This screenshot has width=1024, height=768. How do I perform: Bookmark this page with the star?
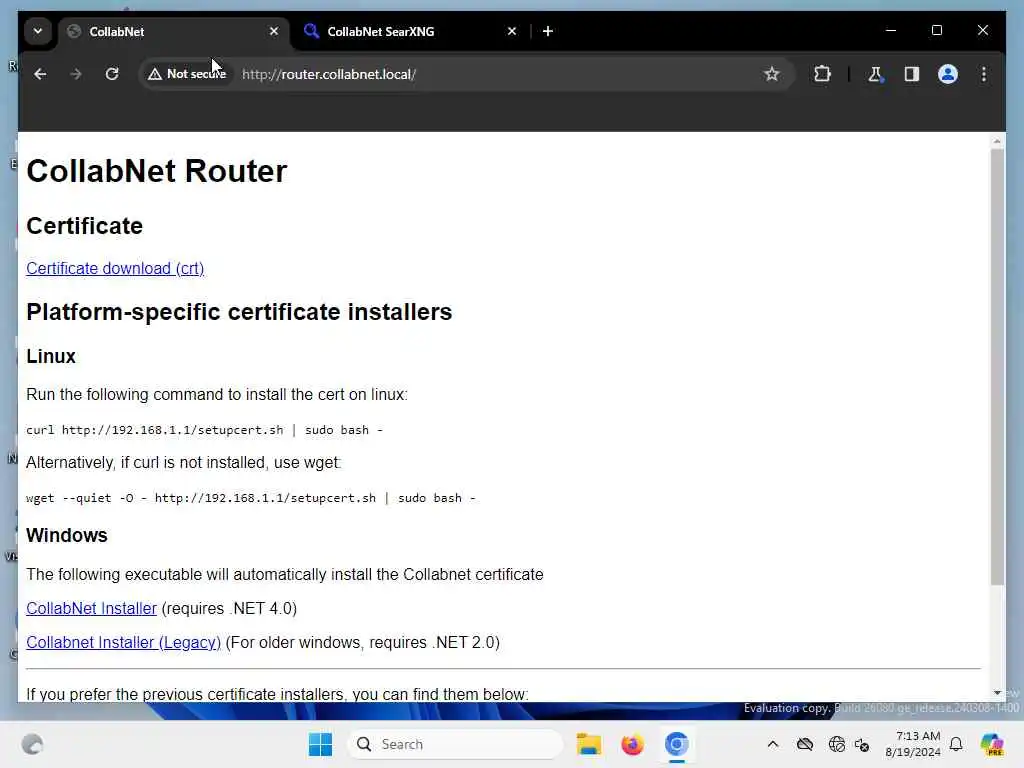click(771, 74)
